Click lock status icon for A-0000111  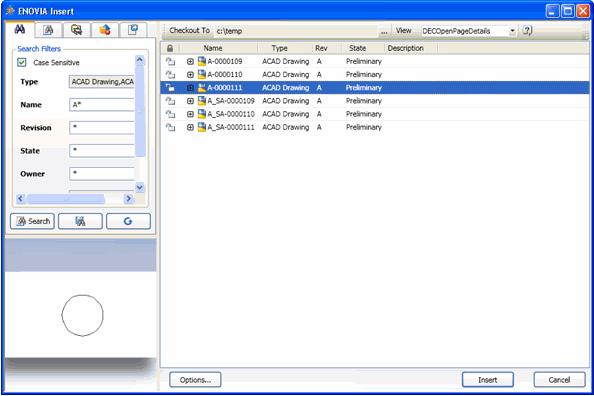[x=170, y=88]
